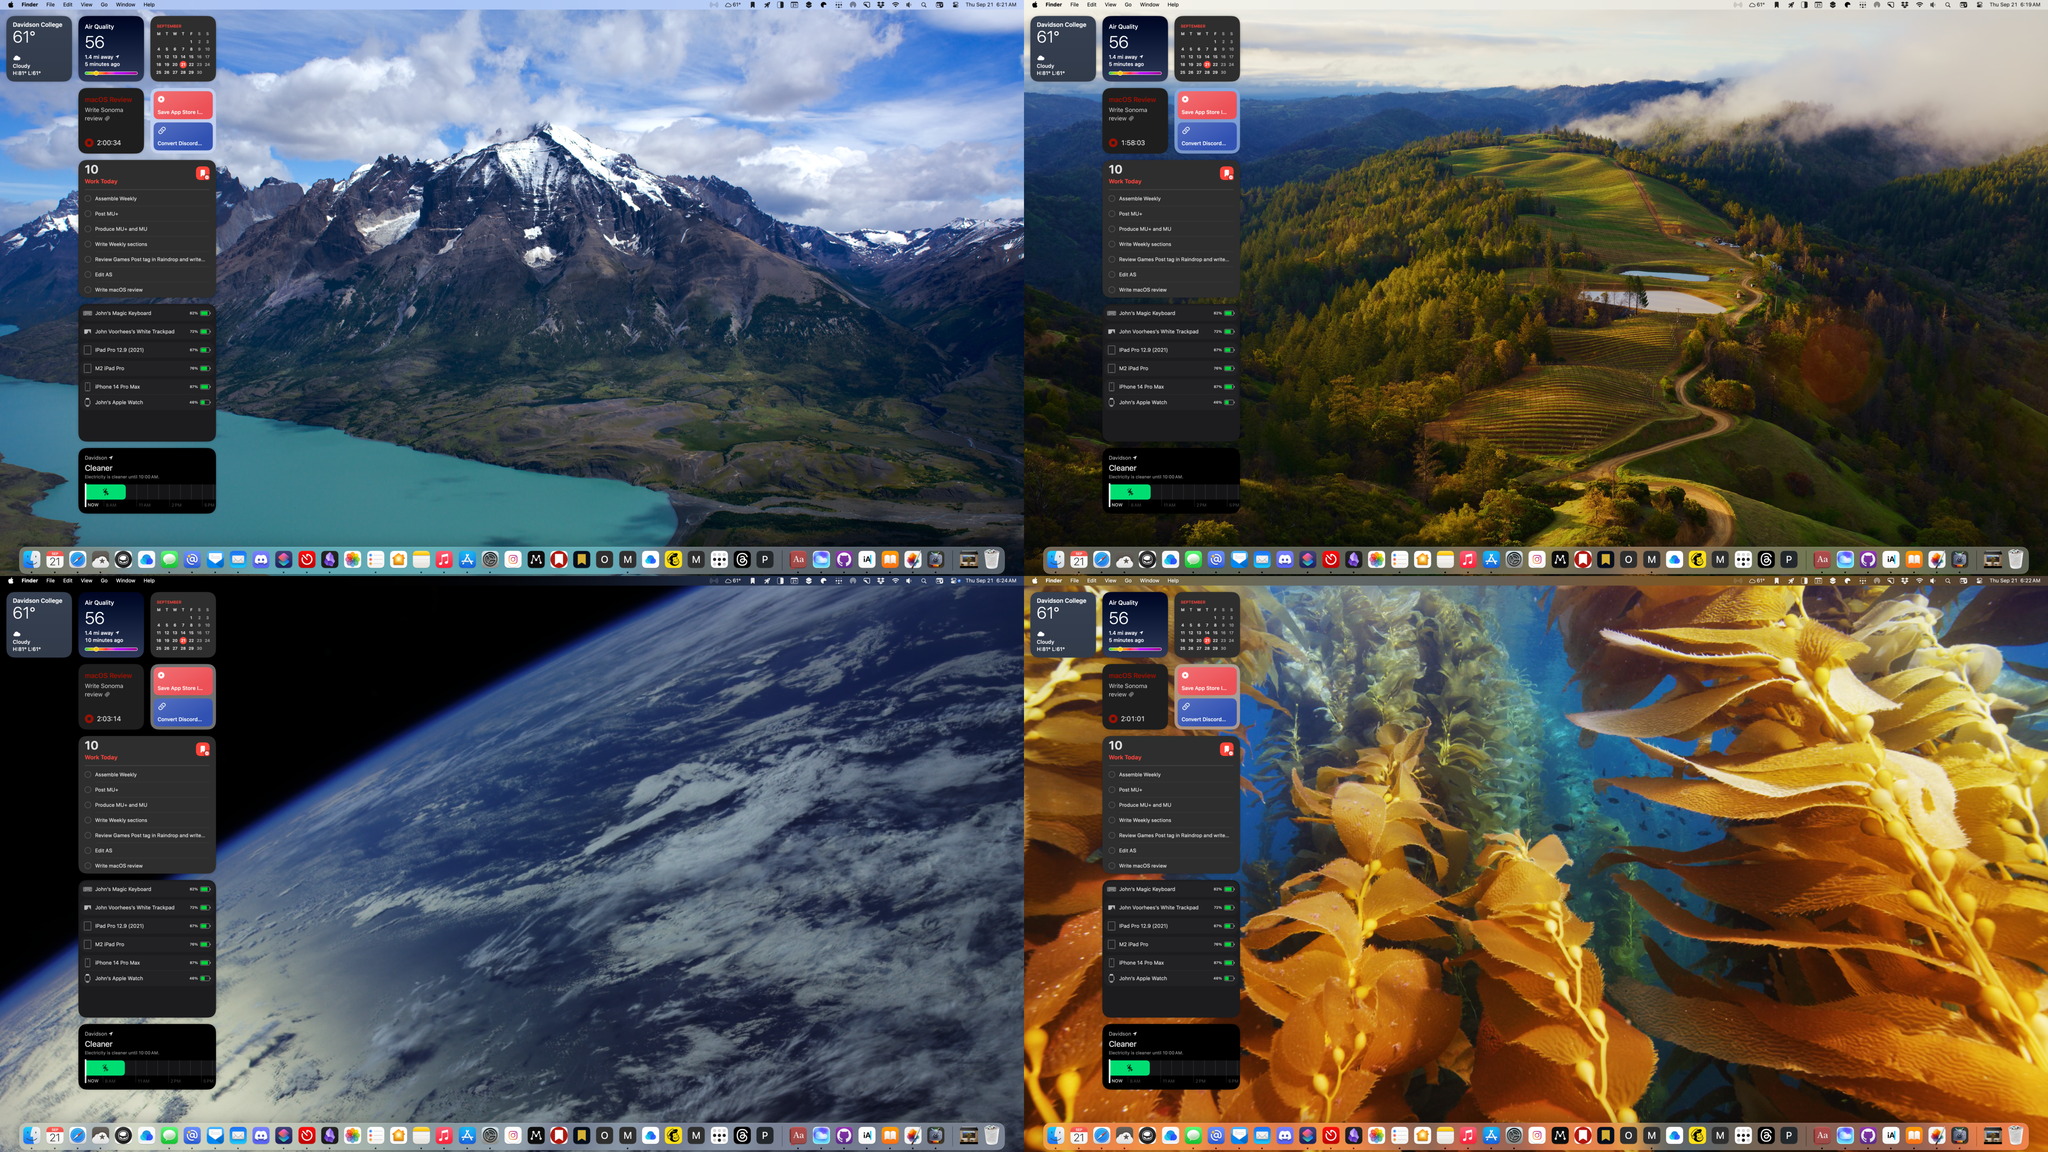The image size is (2048, 1152).
Task: Open Home app in the vineyard desktop dock
Action: (x=1423, y=560)
